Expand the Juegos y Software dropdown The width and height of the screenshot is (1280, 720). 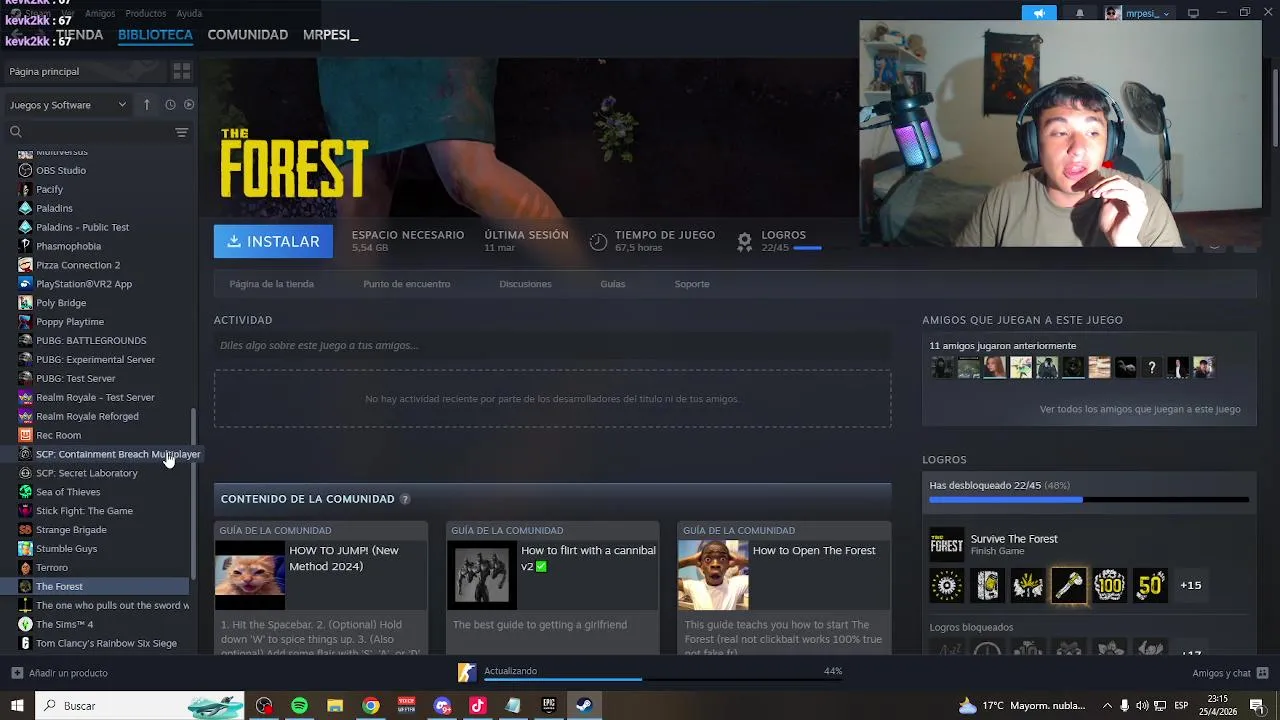coord(68,104)
